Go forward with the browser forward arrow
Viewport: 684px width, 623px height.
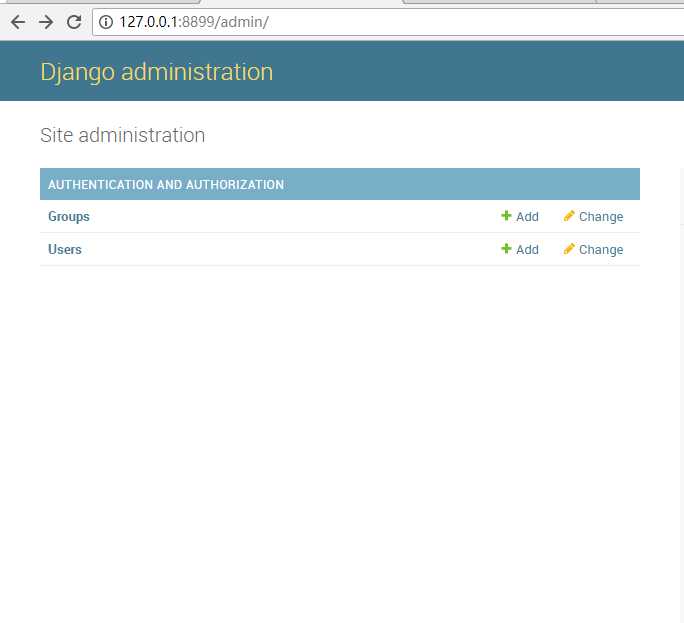point(46,22)
